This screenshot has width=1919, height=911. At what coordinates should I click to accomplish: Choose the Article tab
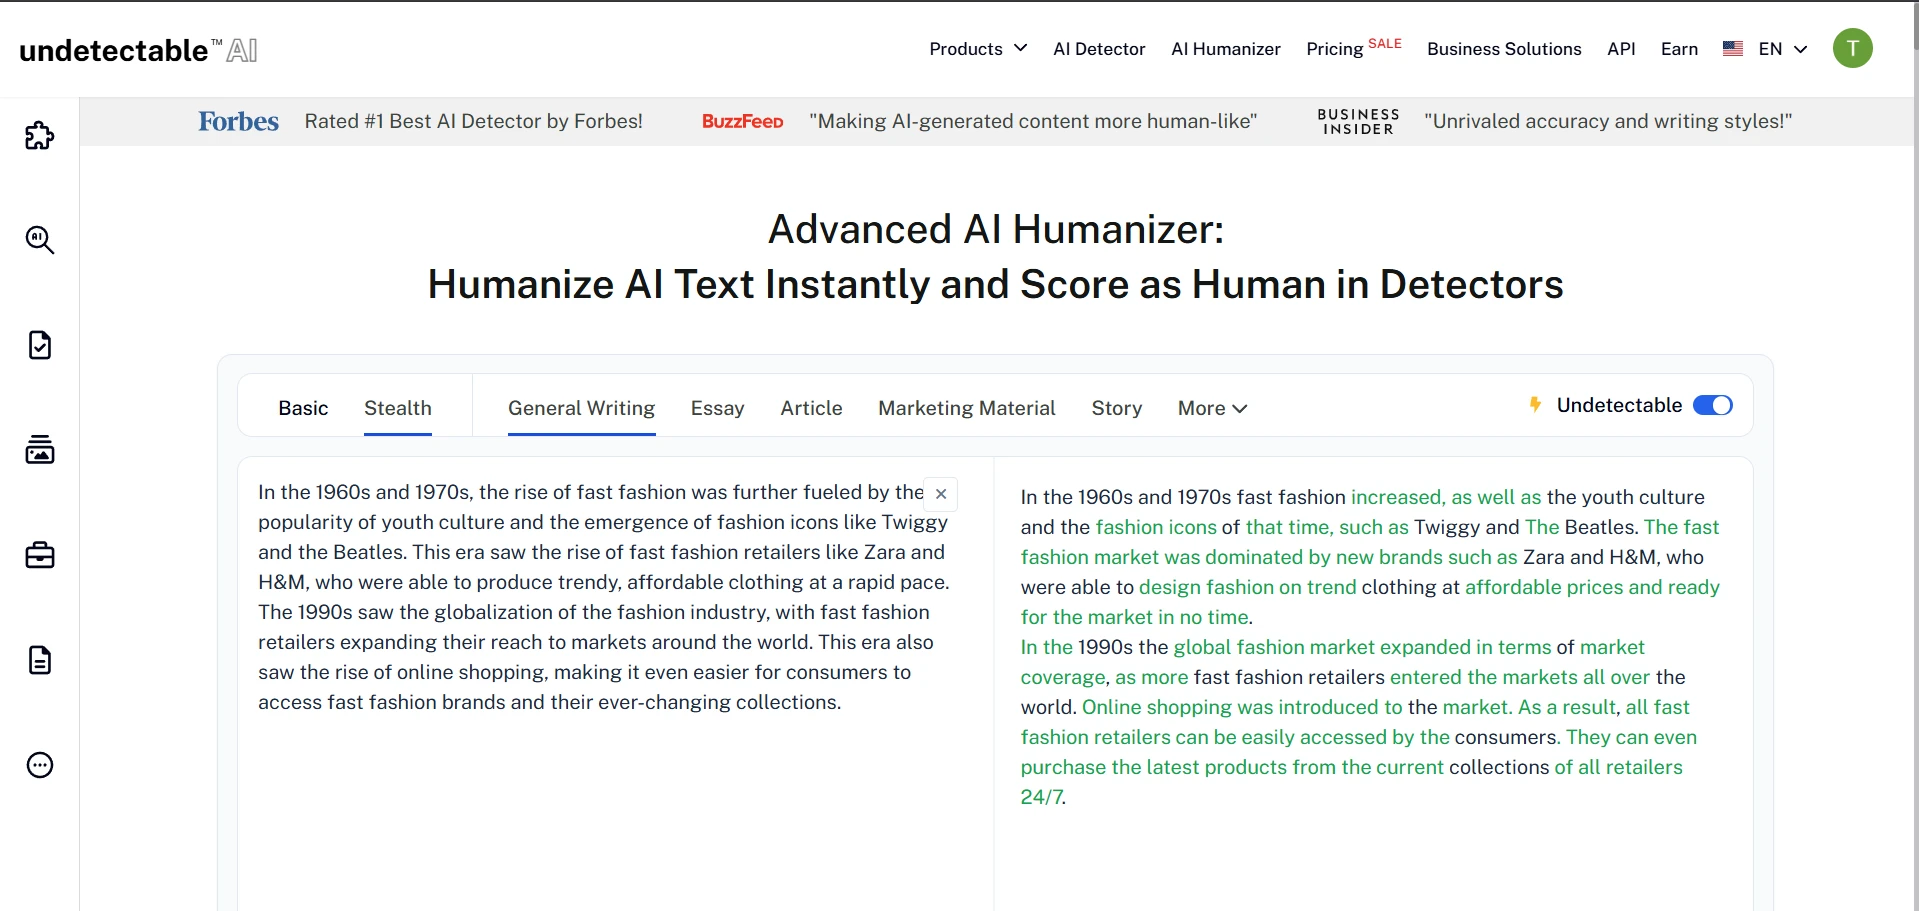811,408
